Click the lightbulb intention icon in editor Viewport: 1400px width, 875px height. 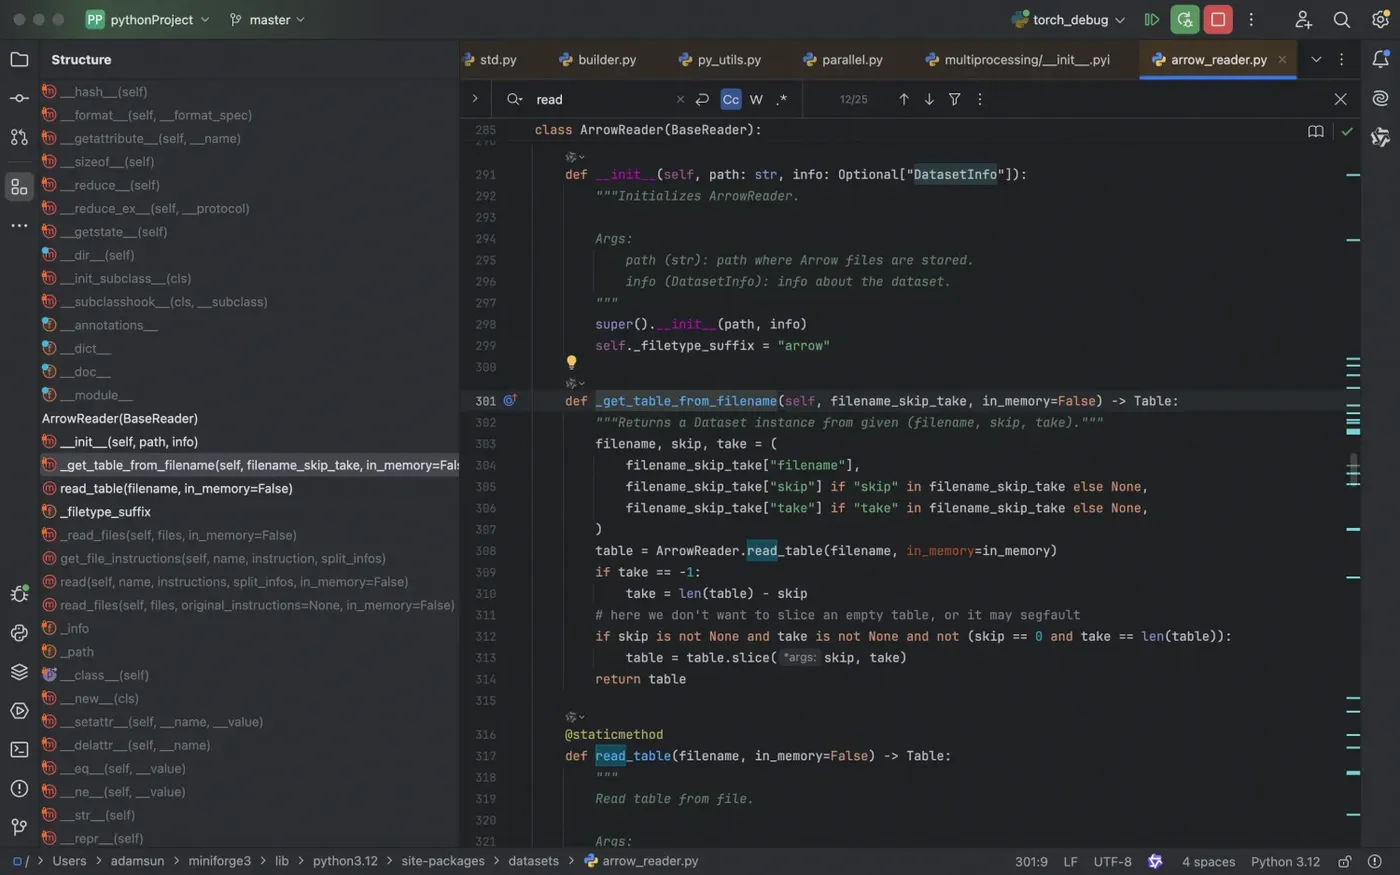[571, 362]
